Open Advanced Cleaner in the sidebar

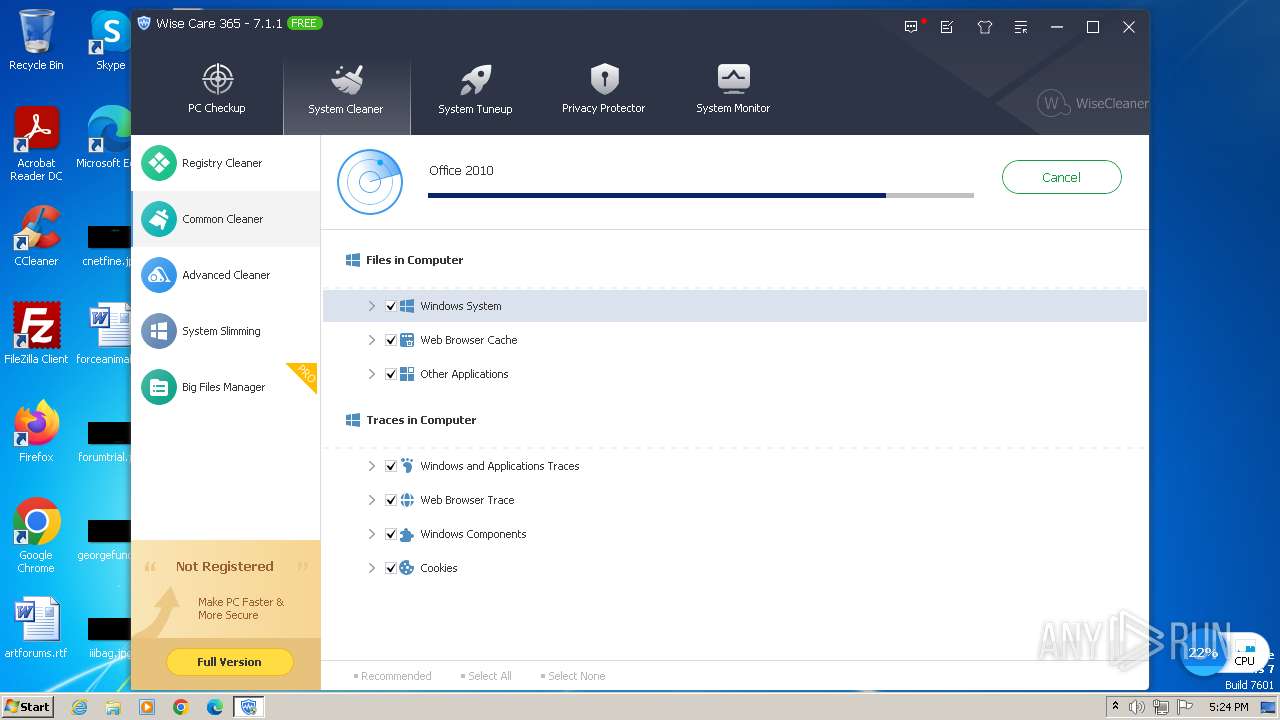(x=226, y=275)
